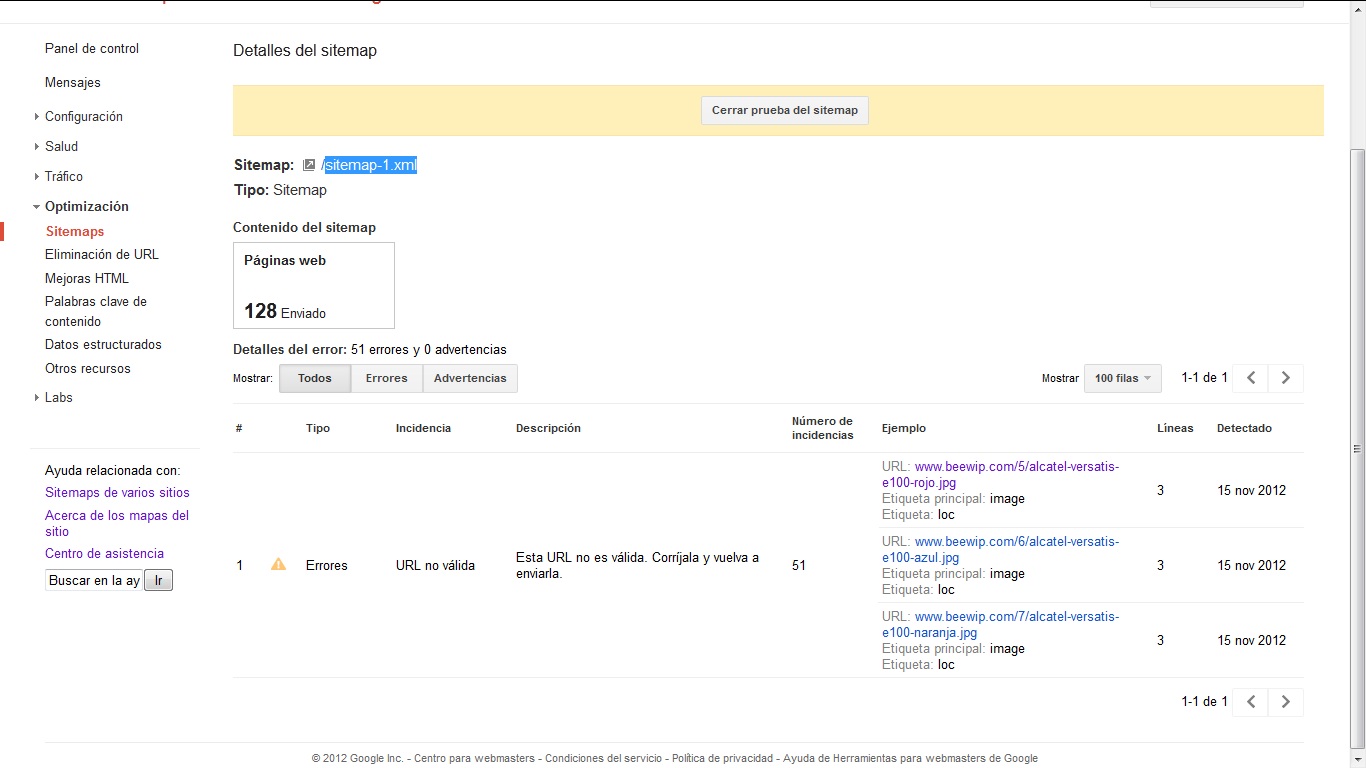Click the page's vertical scrollbar
Image resolution: width=1366 pixels, height=768 pixels.
[1357, 449]
